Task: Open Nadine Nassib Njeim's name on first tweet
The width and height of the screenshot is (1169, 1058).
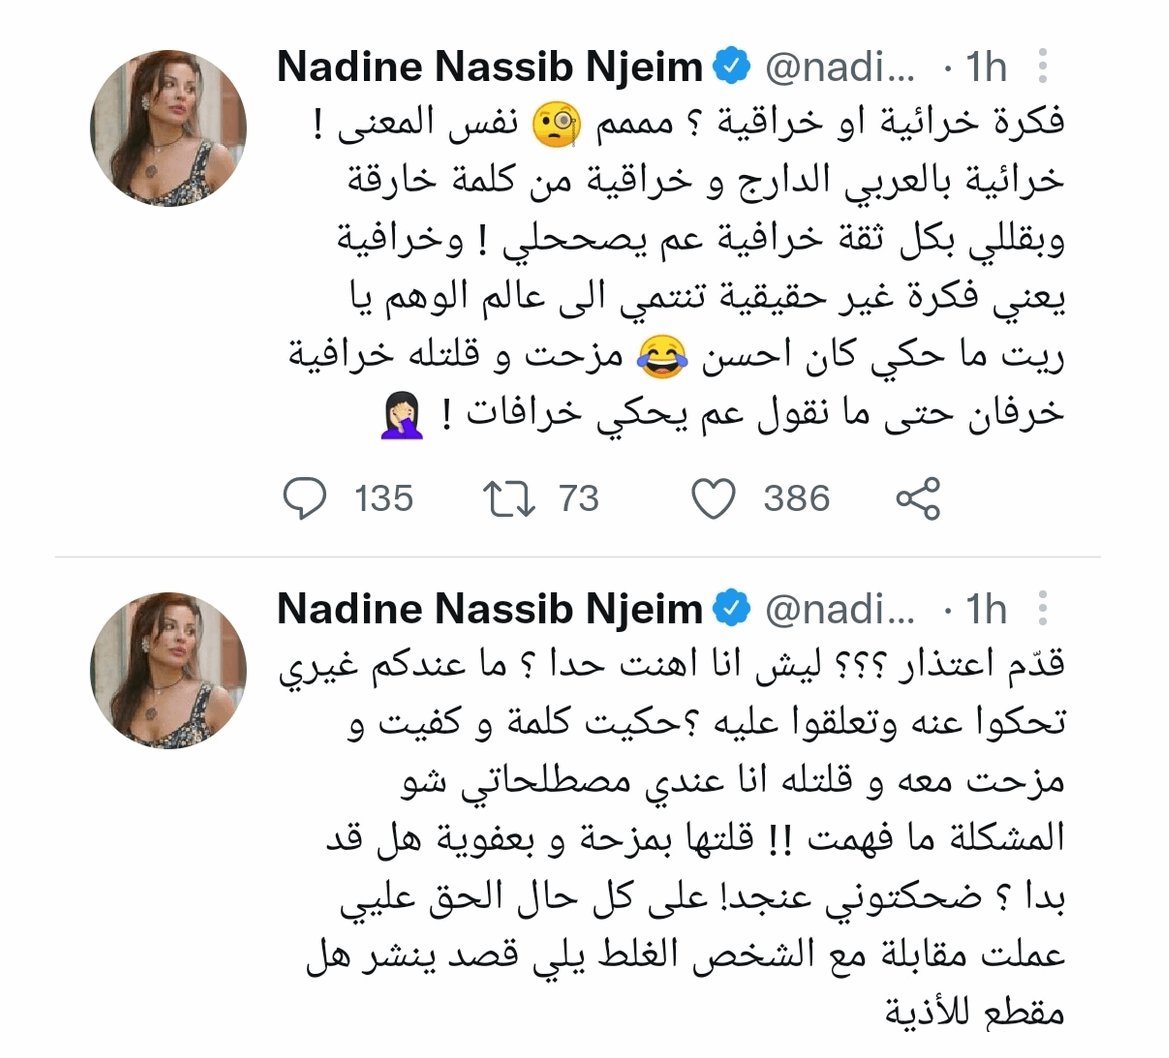Action: click(490, 67)
